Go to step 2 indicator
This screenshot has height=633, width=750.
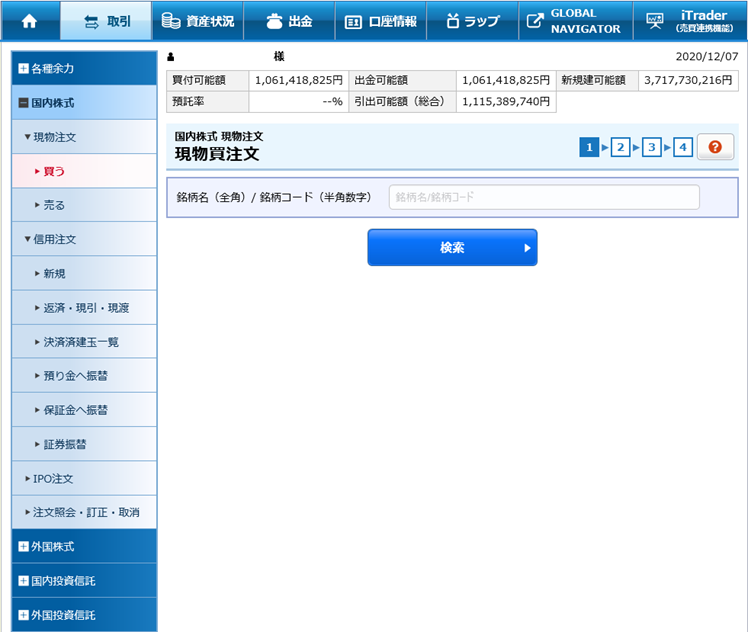click(620, 147)
